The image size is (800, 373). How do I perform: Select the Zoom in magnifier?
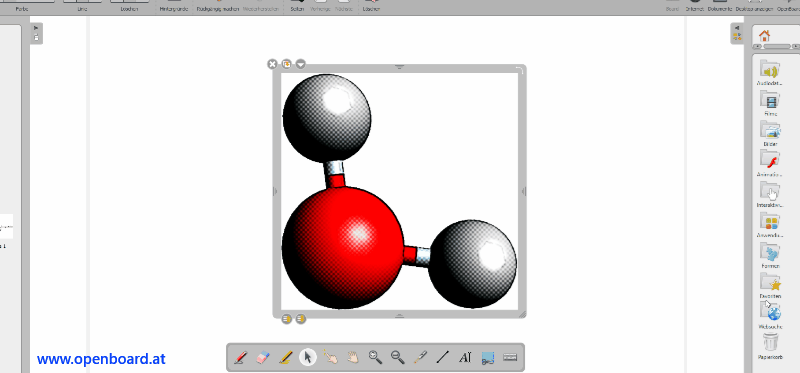(375, 357)
